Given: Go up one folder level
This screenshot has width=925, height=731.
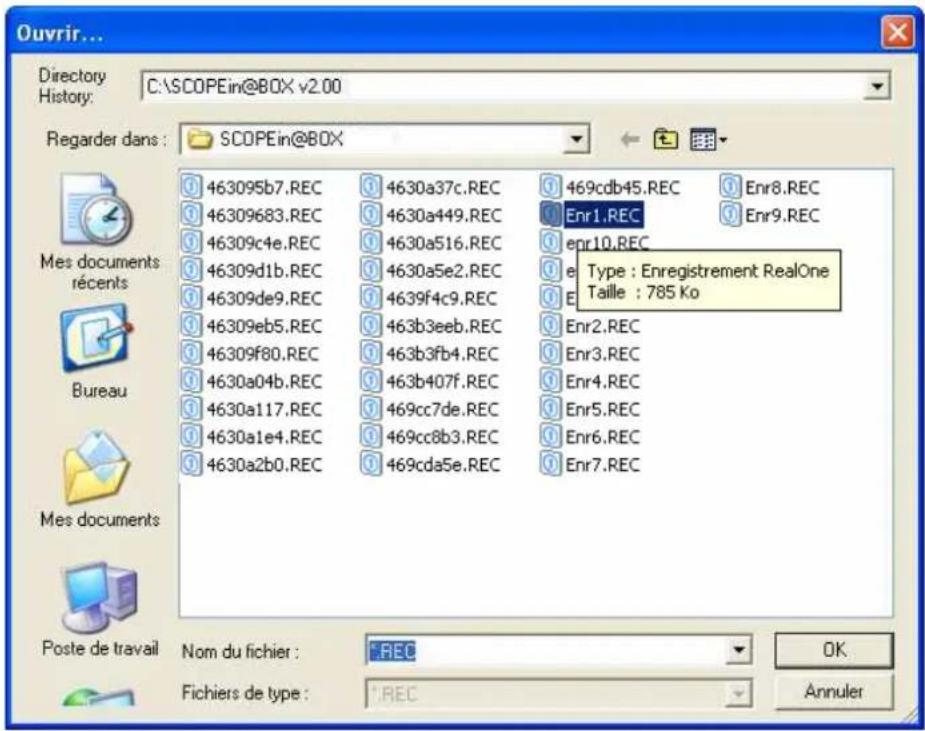Looking at the screenshot, I should [x=665, y=140].
